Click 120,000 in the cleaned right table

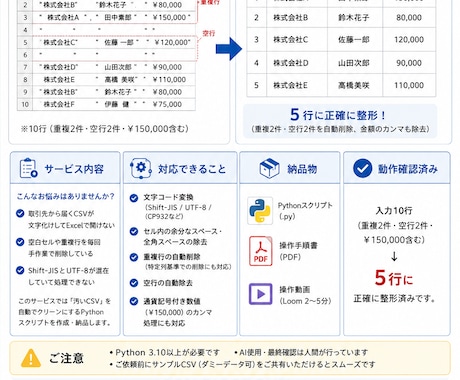coord(409,39)
